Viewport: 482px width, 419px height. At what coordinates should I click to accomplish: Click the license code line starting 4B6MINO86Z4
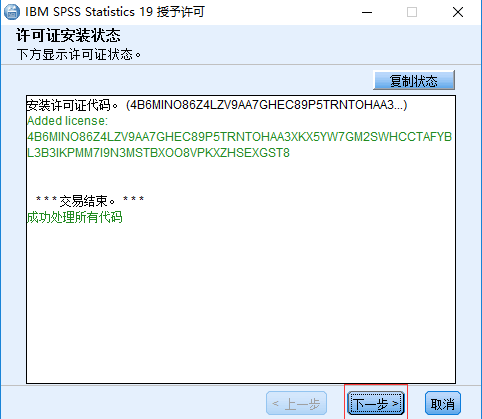(239, 137)
